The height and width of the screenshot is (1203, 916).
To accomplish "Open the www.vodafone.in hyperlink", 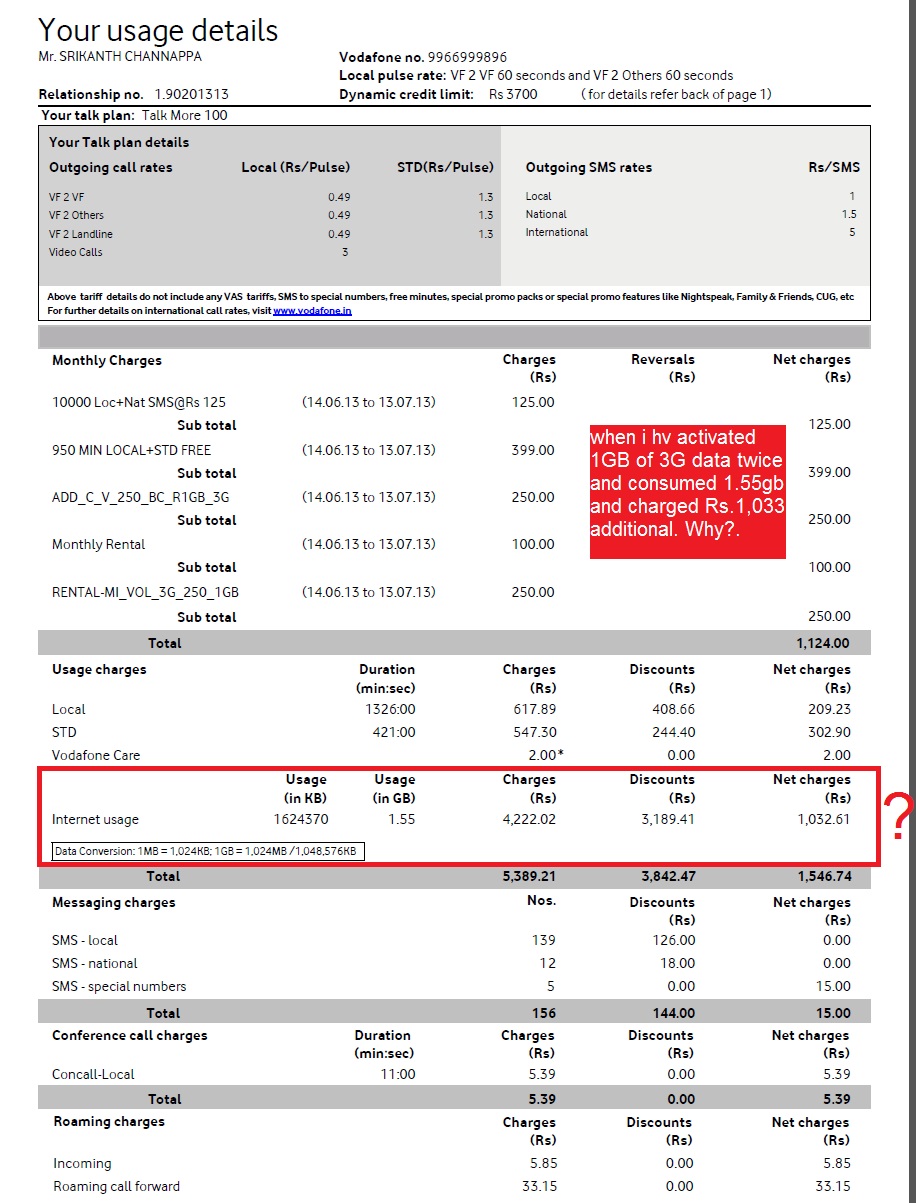I will click(311, 311).
